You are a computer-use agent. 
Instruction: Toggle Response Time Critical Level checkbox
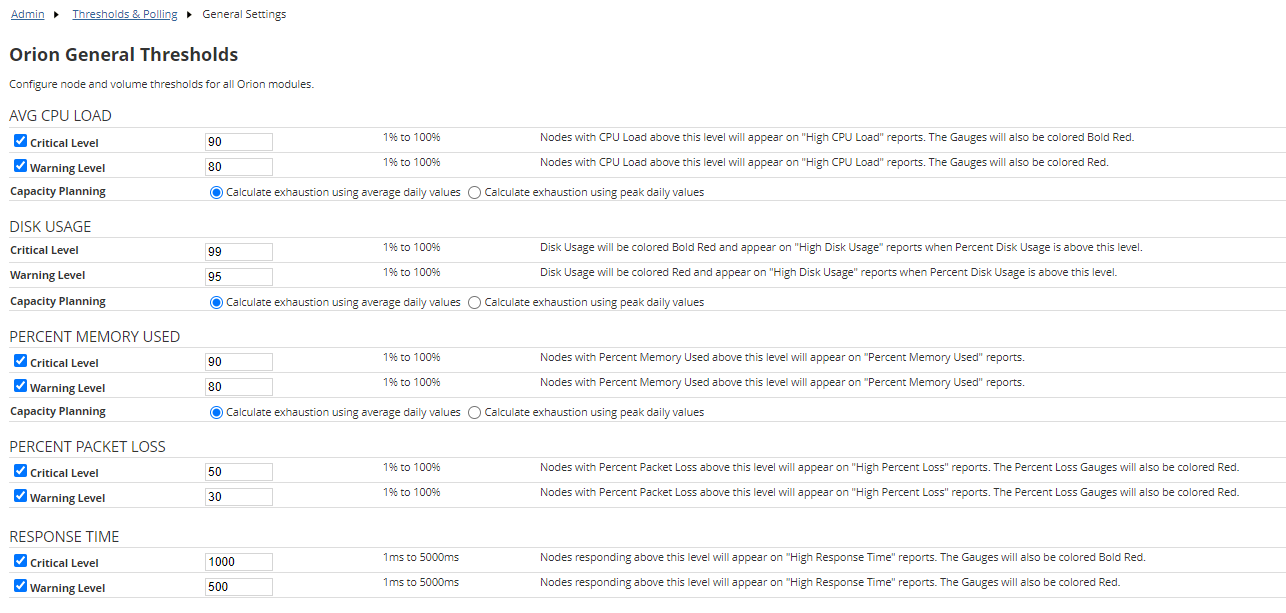tap(20, 561)
